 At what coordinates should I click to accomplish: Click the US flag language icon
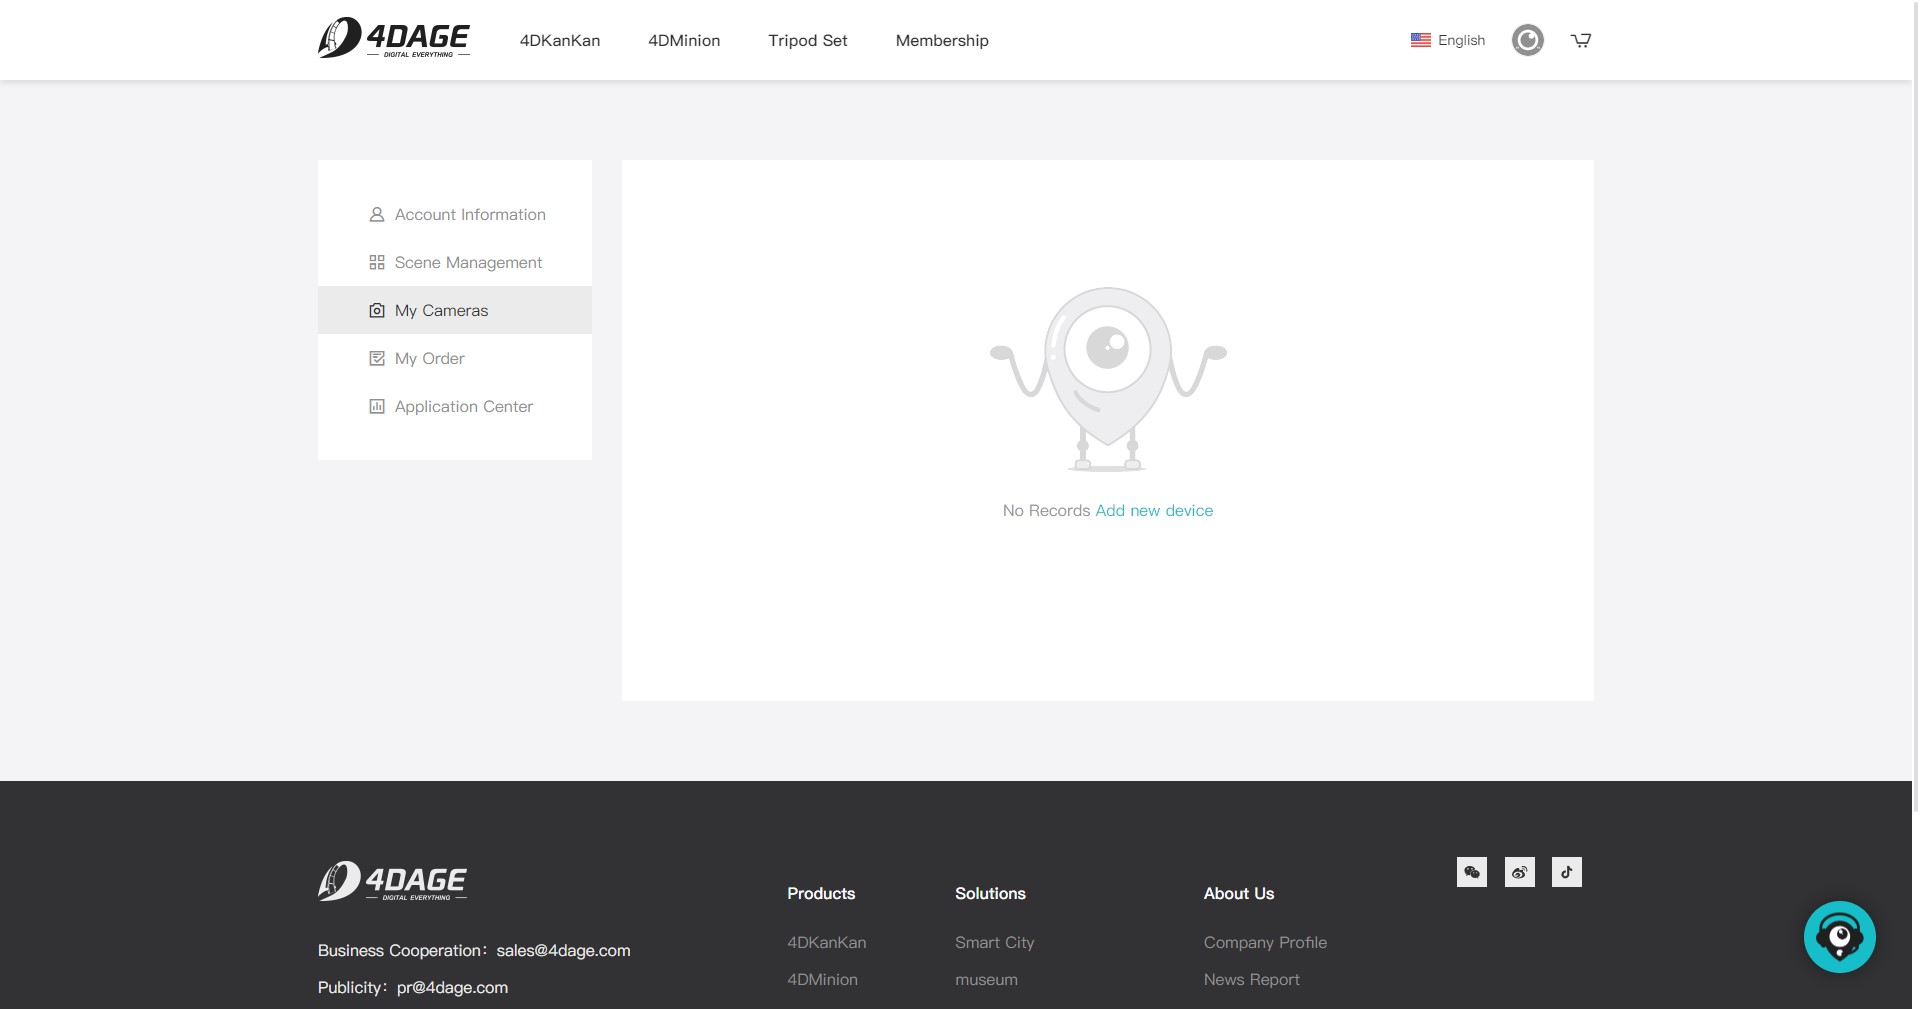click(1420, 40)
